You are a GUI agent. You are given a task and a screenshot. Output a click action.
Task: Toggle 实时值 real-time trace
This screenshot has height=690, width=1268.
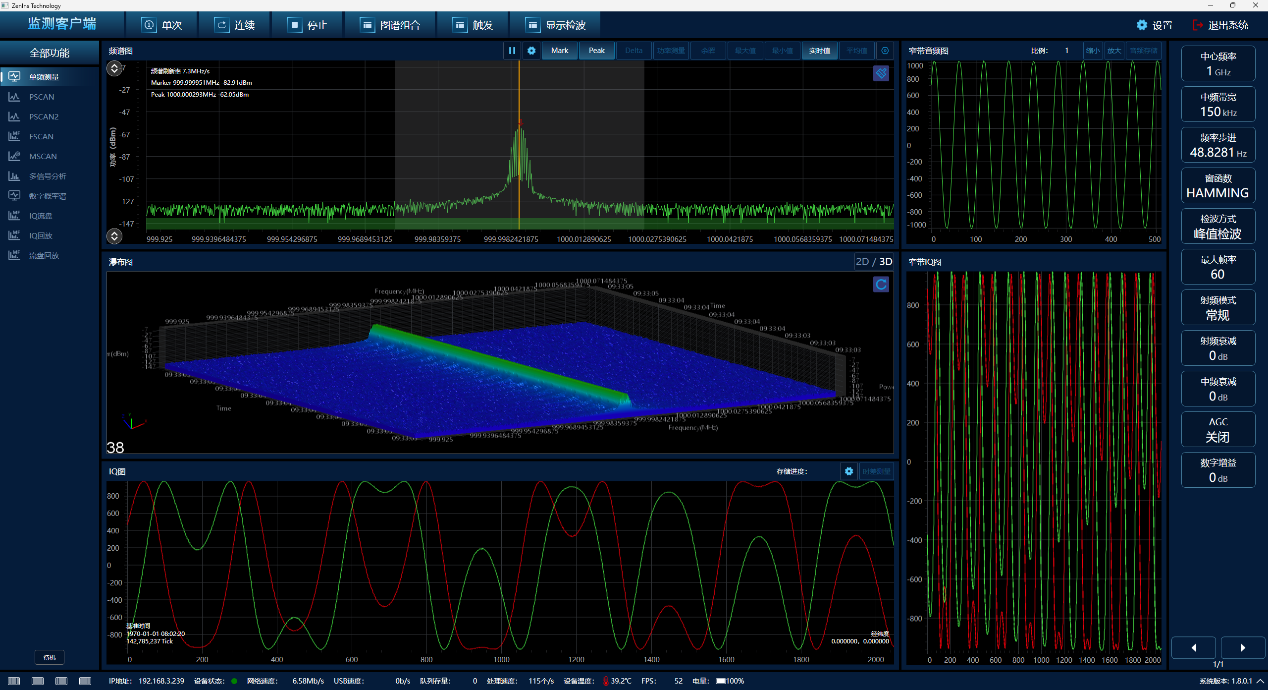(820, 50)
